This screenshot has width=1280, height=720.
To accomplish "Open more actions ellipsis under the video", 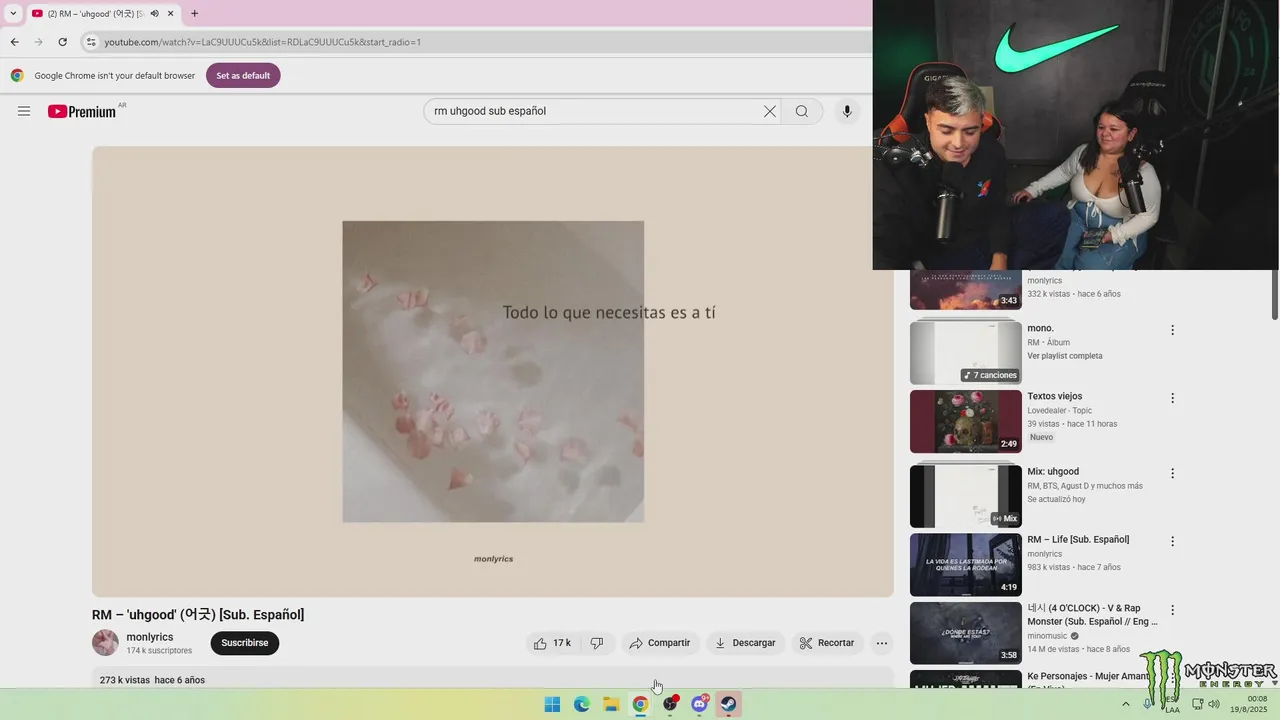I will pyautogui.click(x=882, y=643).
